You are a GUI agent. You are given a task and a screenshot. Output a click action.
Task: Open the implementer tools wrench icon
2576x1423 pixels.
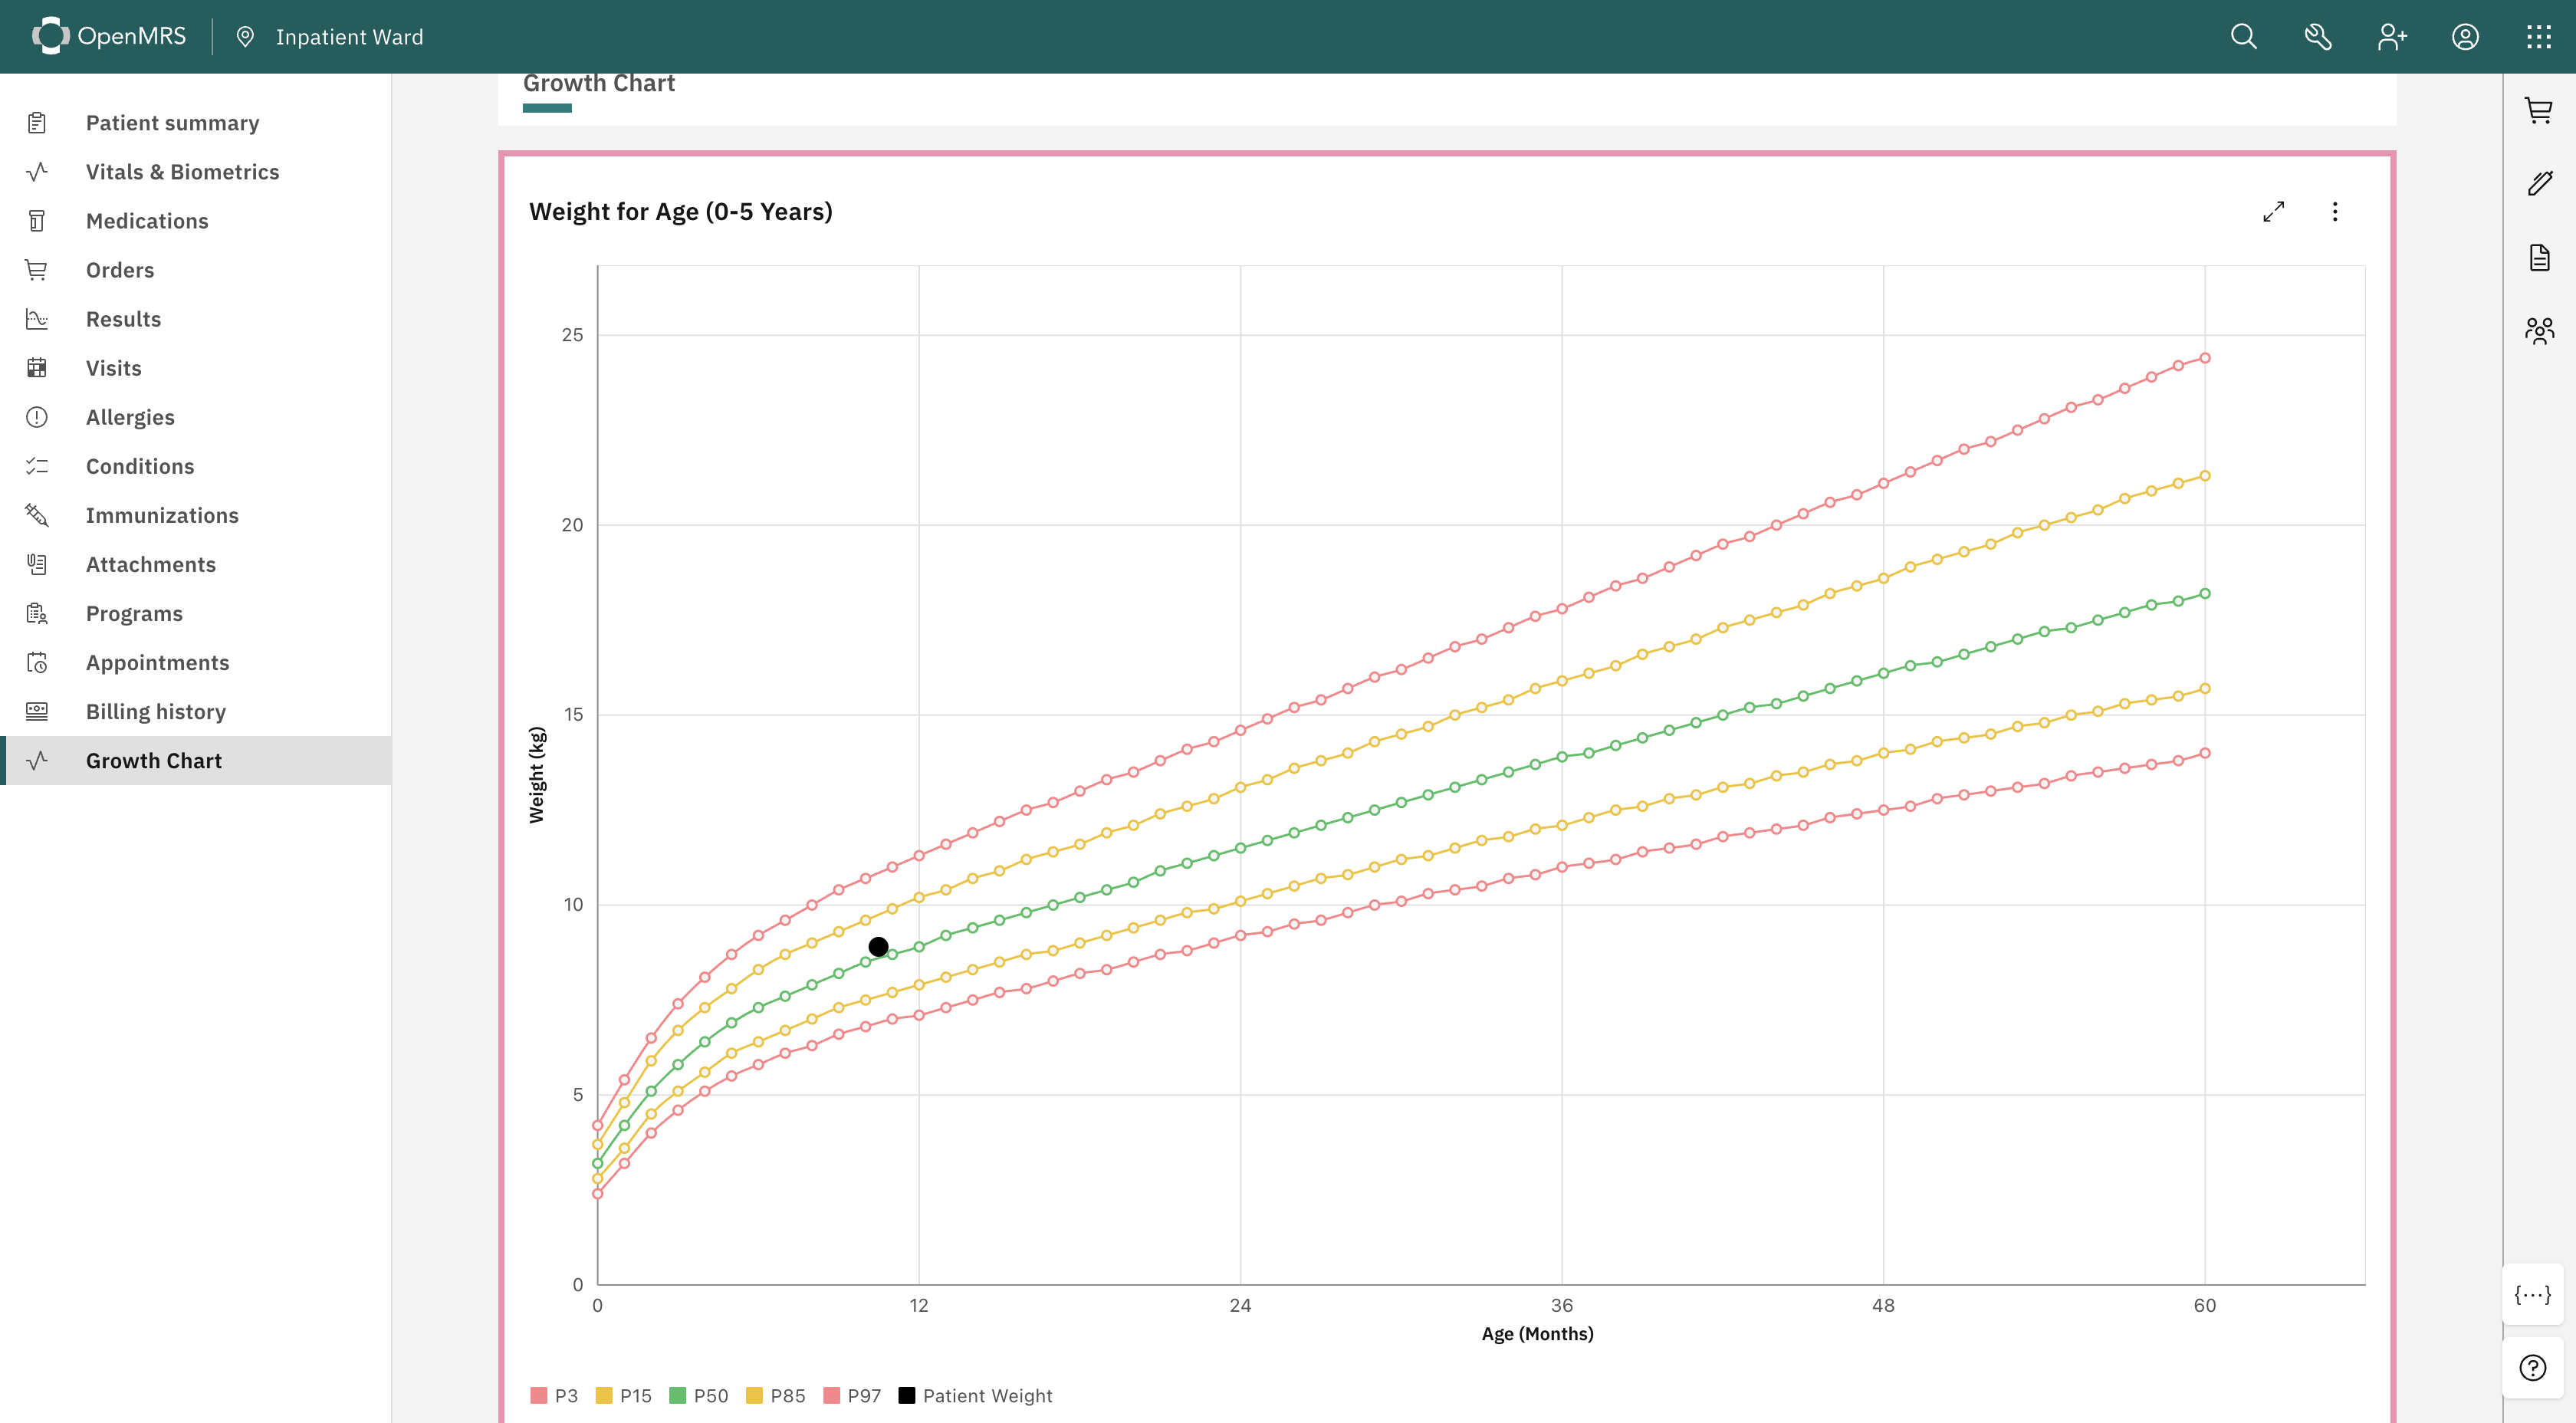click(x=2318, y=37)
